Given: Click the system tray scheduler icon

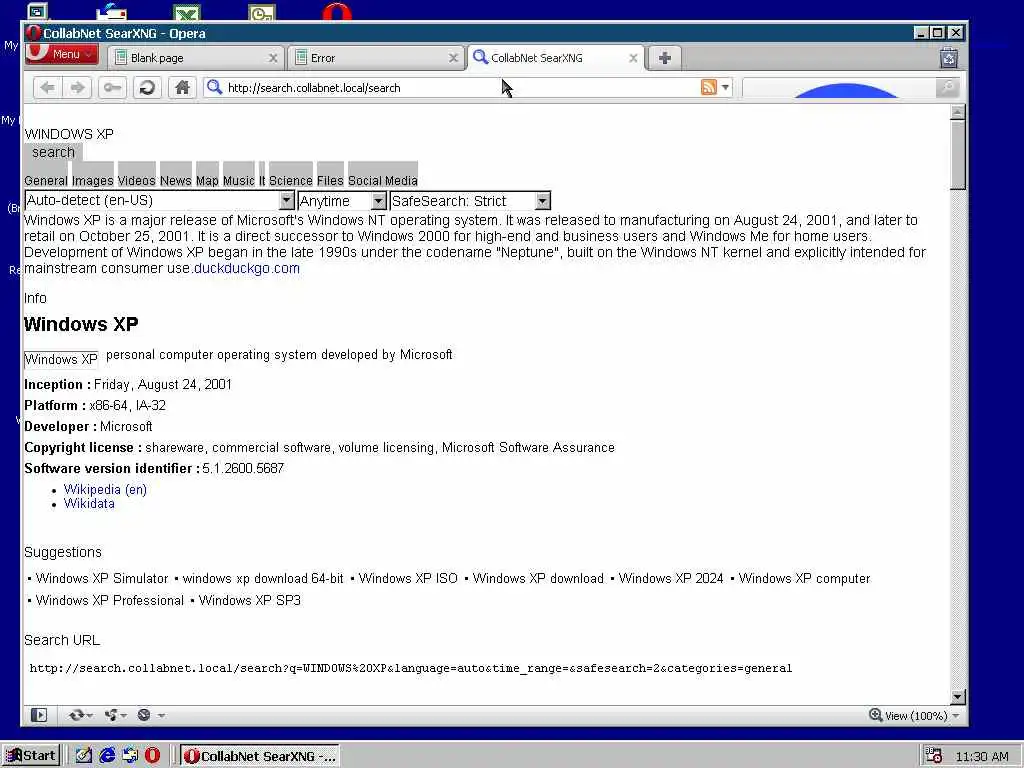Looking at the screenshot, I should pyautogui.click(x=935, y=756).
